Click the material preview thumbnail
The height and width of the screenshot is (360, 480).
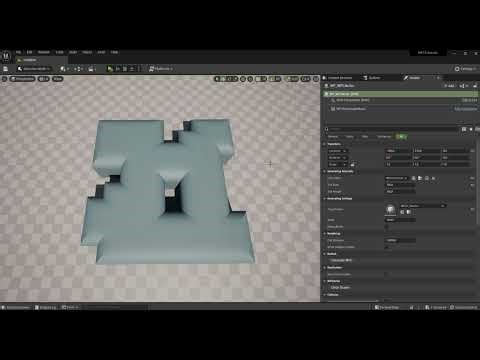pyautogui.click(x=391, y=210)
